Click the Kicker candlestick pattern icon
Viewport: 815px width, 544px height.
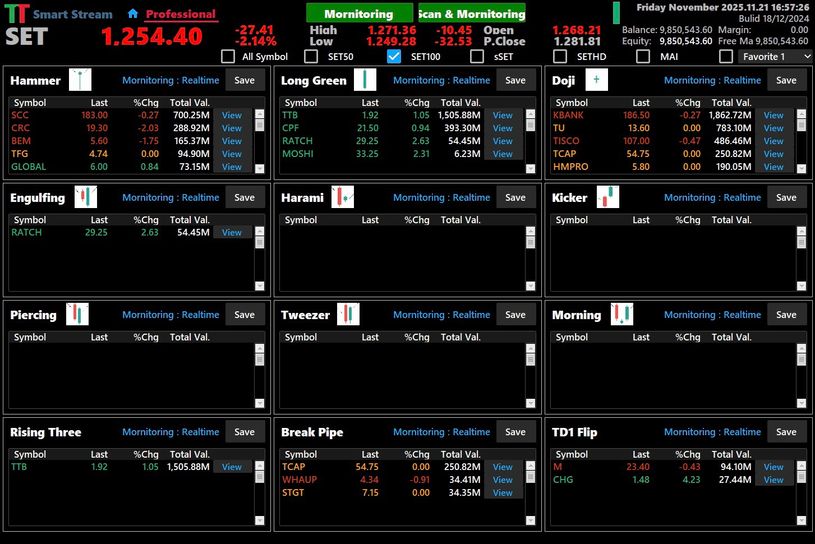coord(607,197)
